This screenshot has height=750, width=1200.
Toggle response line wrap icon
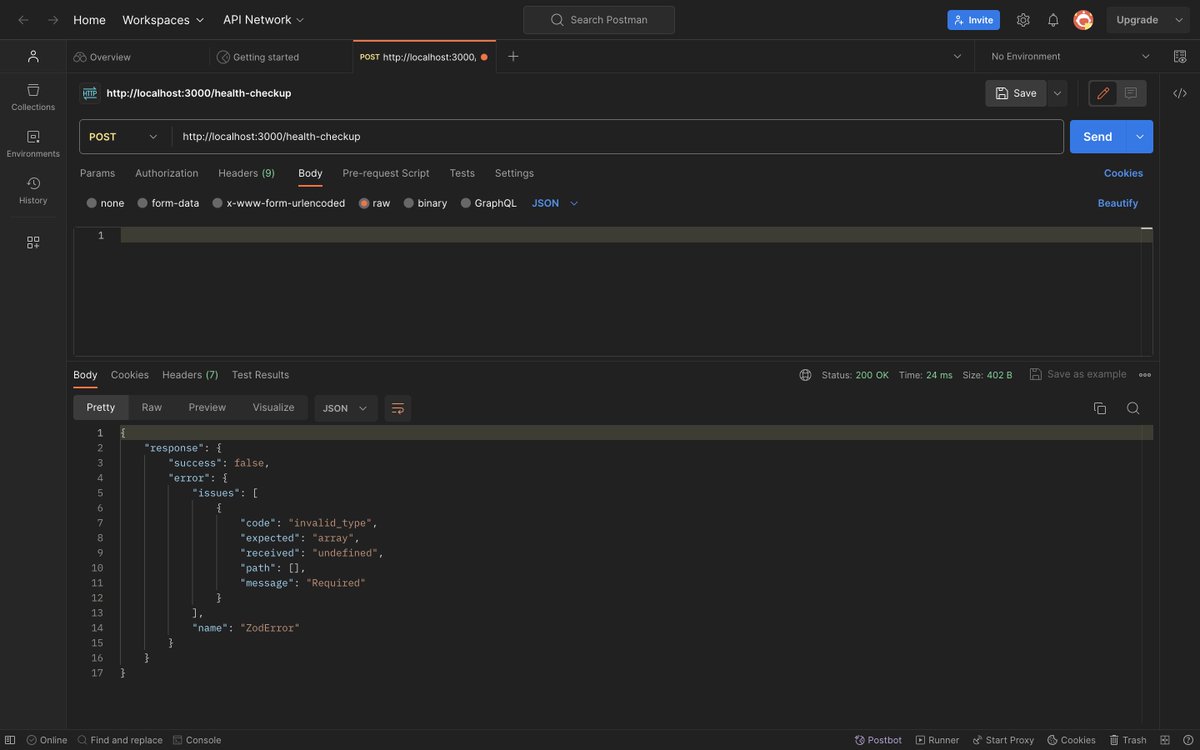pos(398,408)
